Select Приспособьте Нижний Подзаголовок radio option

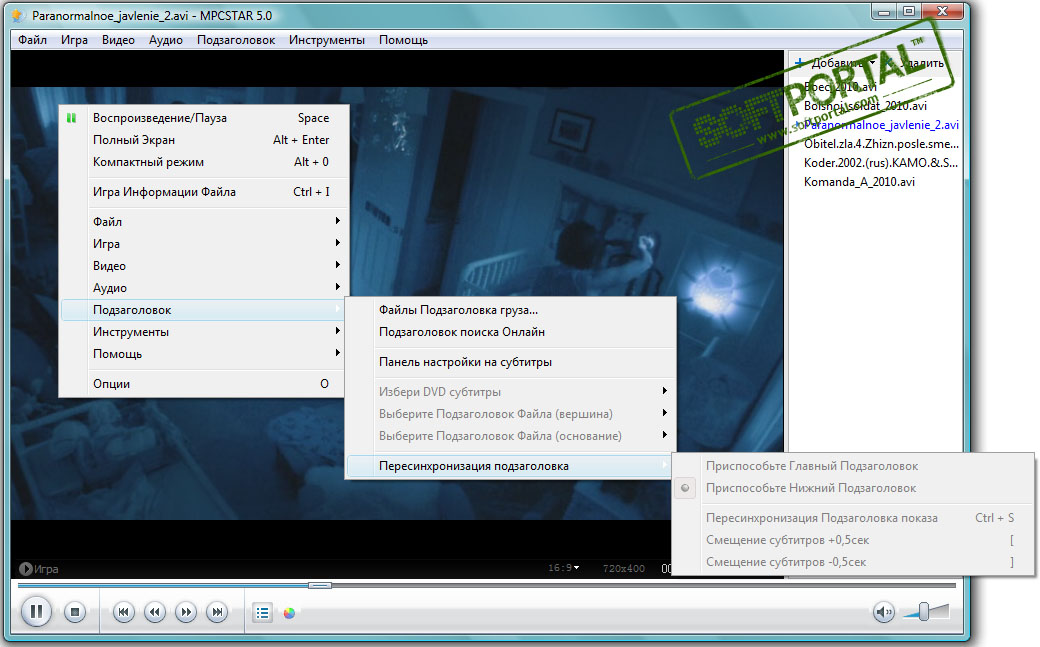[853, 488]
